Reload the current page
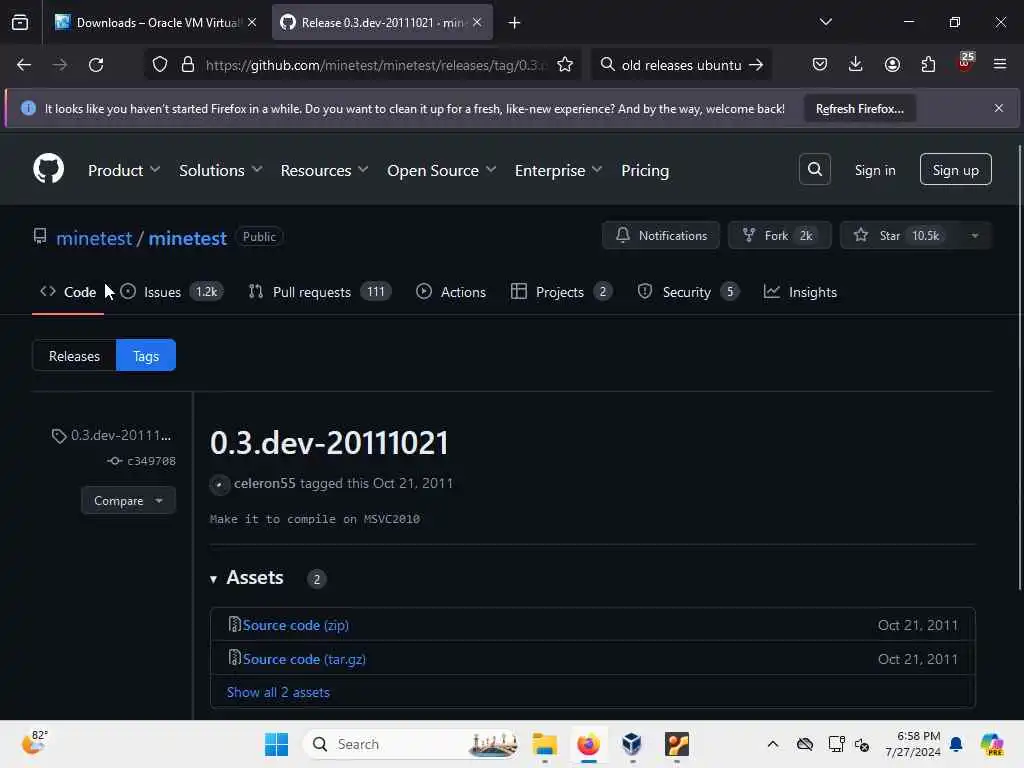Image resolution: width=1024 pixels, height=768 pixels. pyautogui.click(x=96, y=65)
